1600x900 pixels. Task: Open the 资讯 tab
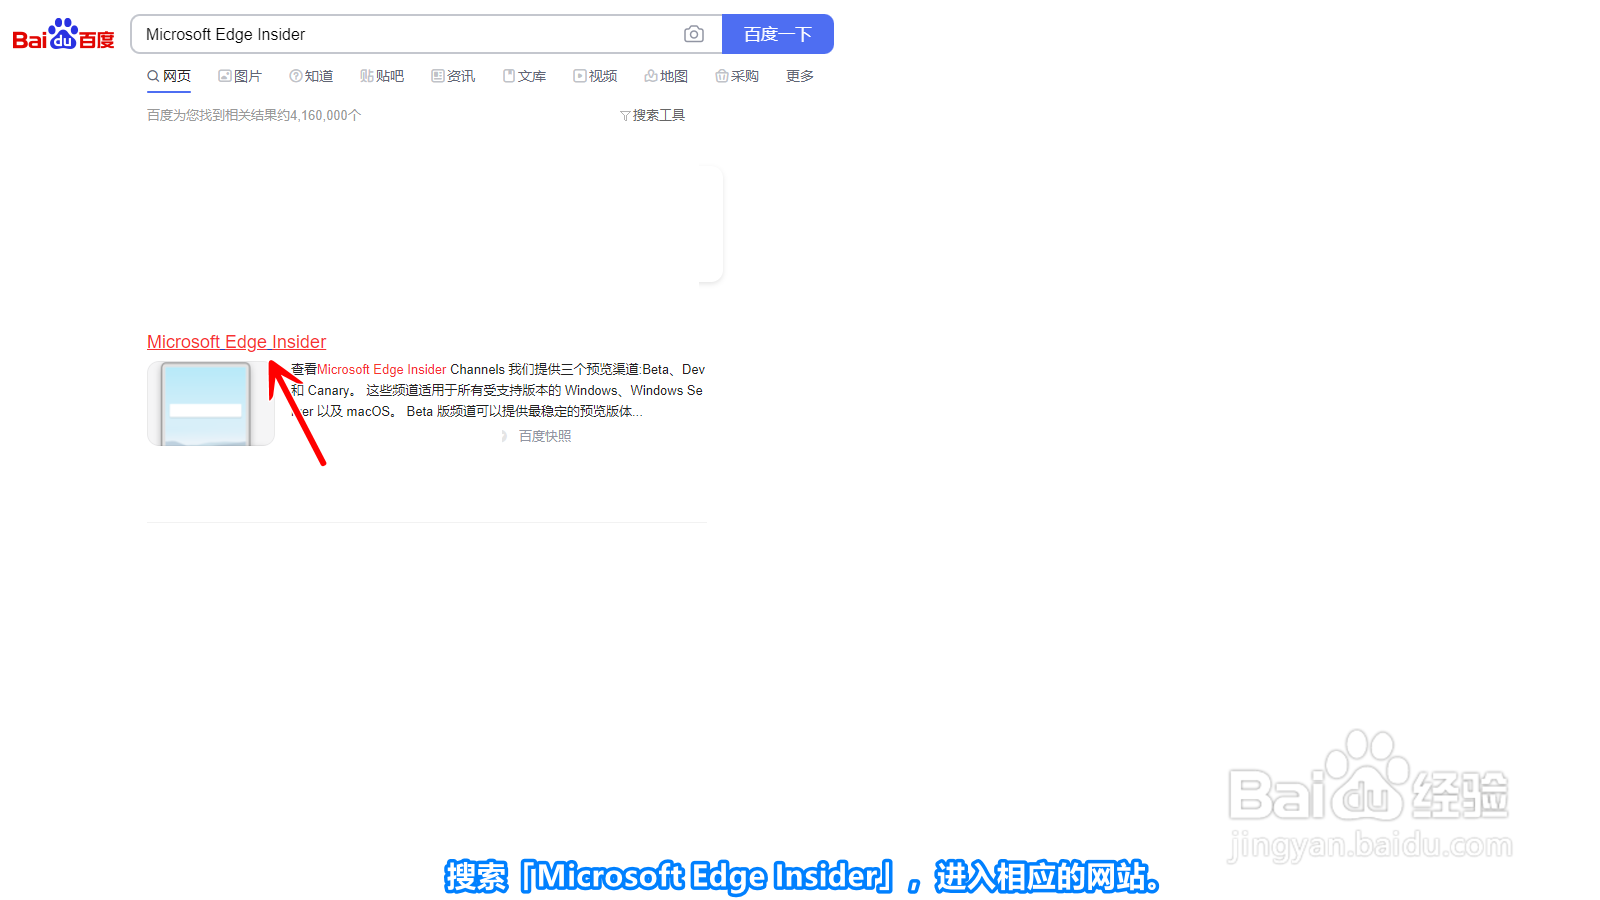[x=453, y=76]
